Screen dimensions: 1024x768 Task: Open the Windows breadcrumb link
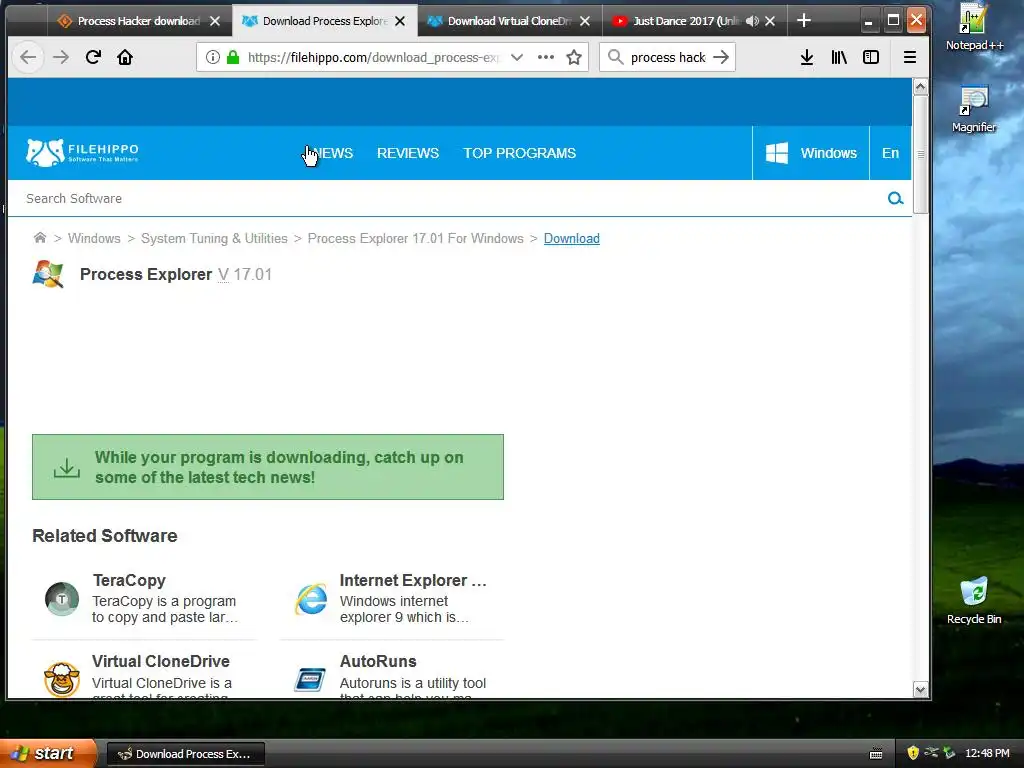(94, 238)
